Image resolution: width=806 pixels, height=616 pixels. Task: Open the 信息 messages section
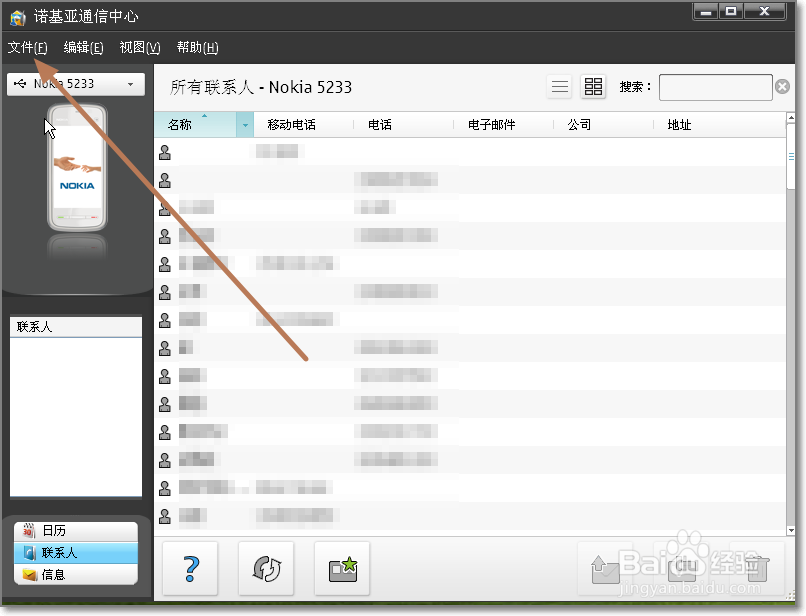[x=76, y=574]
